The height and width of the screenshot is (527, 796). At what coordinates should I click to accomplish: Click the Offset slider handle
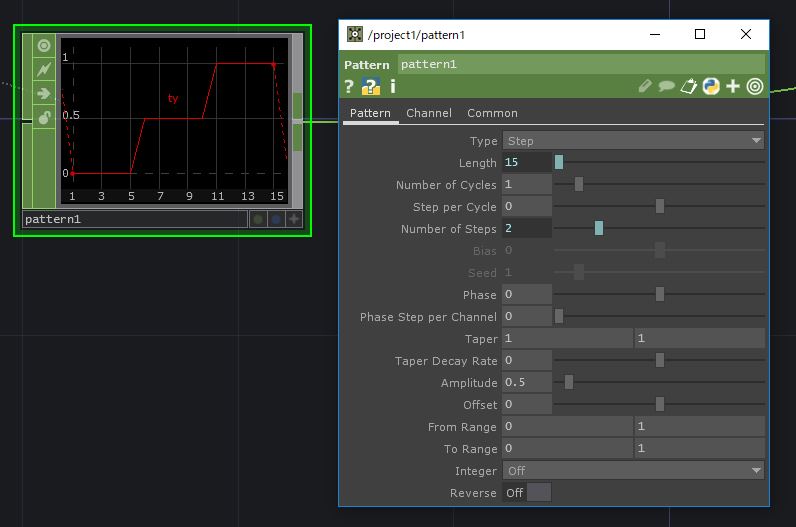pyautogui.click(x=660, y=404)
